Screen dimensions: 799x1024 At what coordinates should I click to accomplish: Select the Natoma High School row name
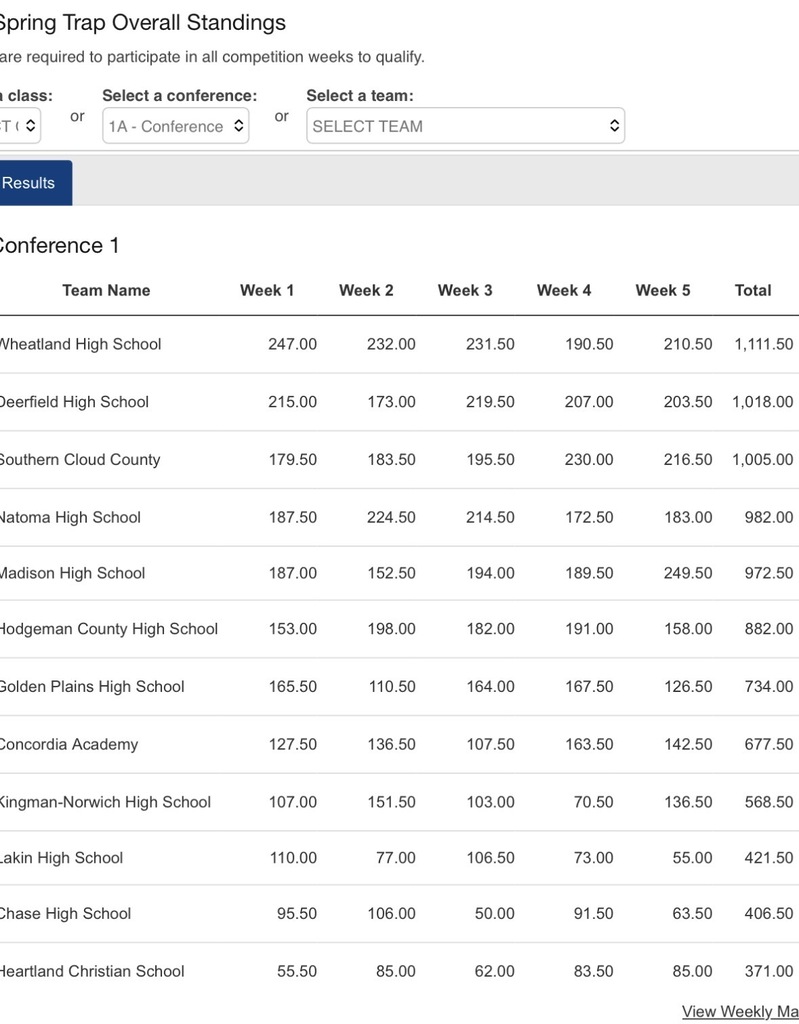pyautogui.click(x=70, y=517)
